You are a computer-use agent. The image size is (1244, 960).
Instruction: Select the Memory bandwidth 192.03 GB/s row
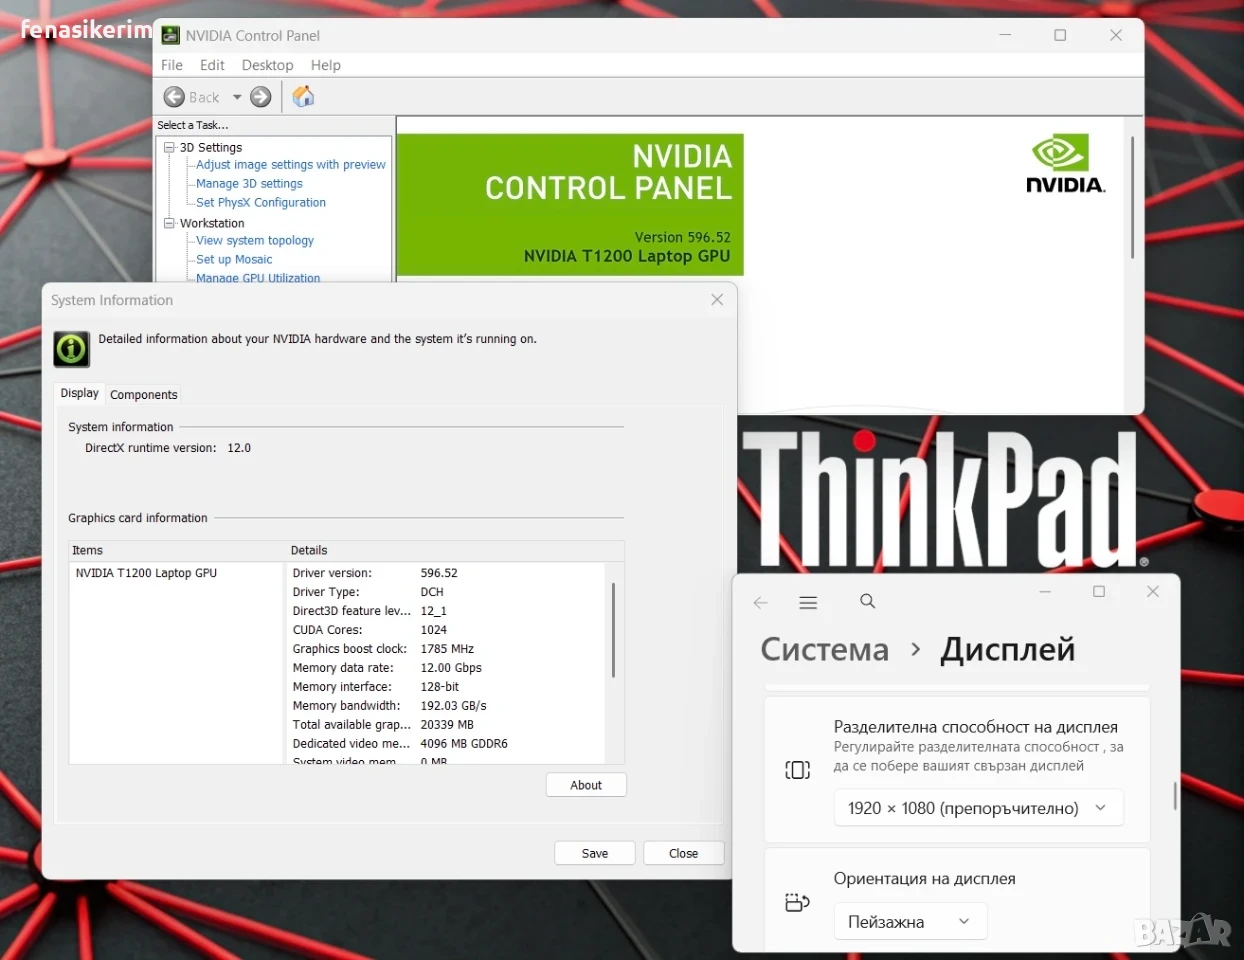[446, 706]
